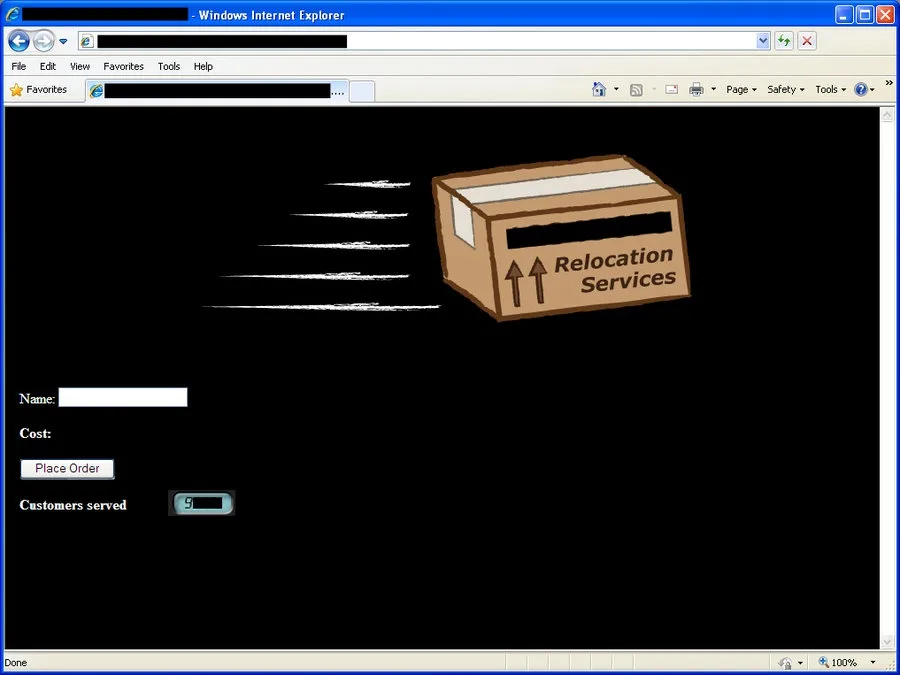Viewport: 900px width, 675px height.
Task: Expand the address bar history dropdown
Action: point(763,41)
